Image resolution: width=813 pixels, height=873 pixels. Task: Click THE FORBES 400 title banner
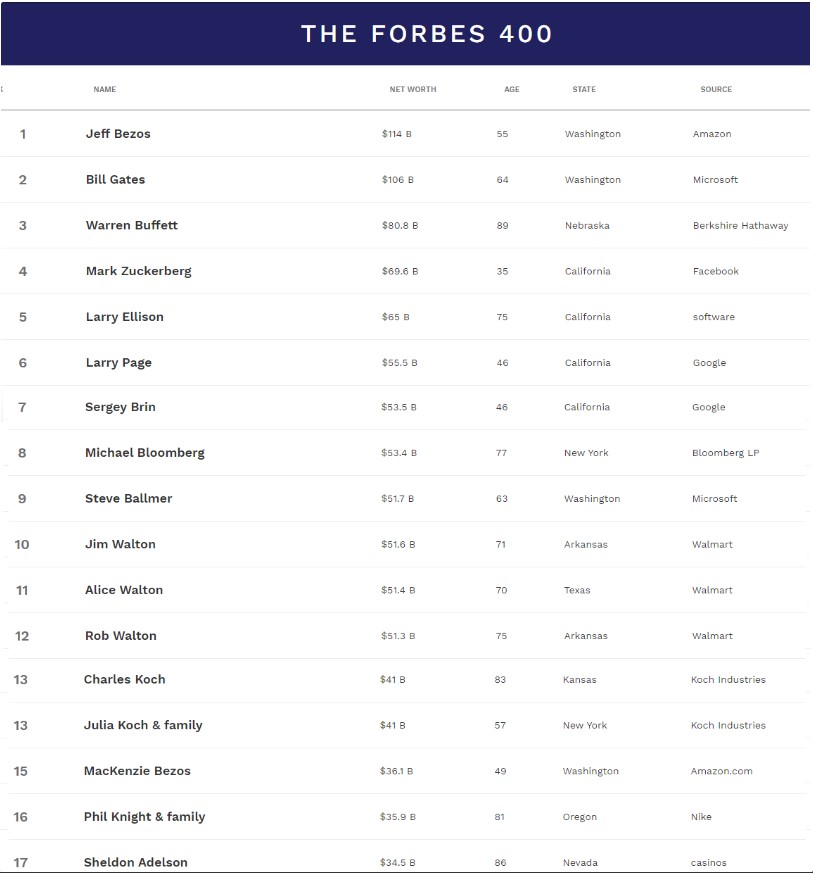(x=427, y=34)
